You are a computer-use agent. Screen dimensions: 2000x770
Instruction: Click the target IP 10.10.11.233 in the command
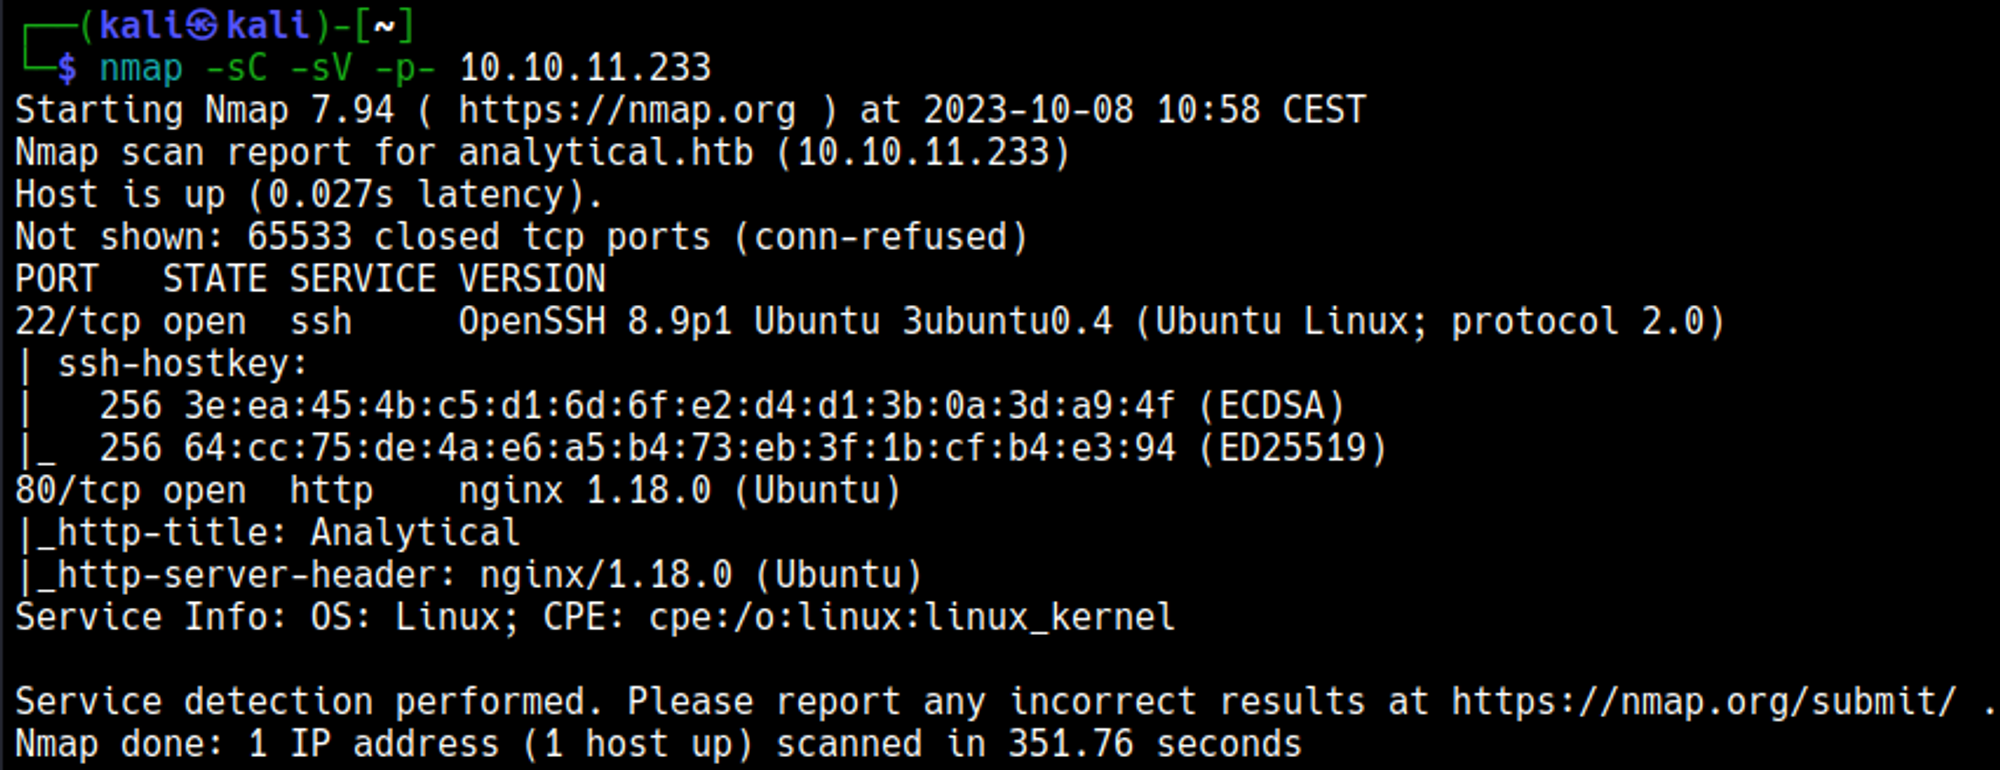click(x=585, y=68)
